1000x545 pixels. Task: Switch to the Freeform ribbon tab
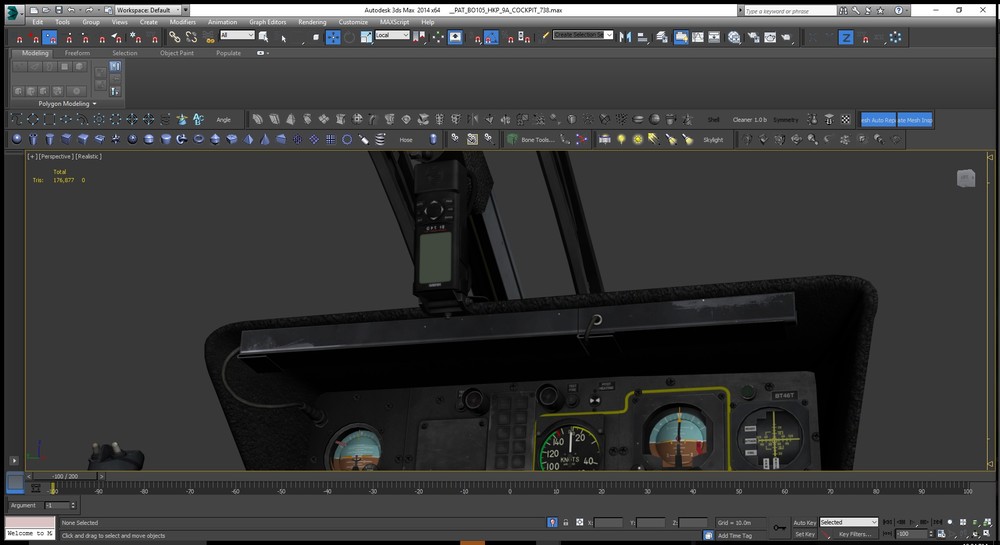(77, 53)
